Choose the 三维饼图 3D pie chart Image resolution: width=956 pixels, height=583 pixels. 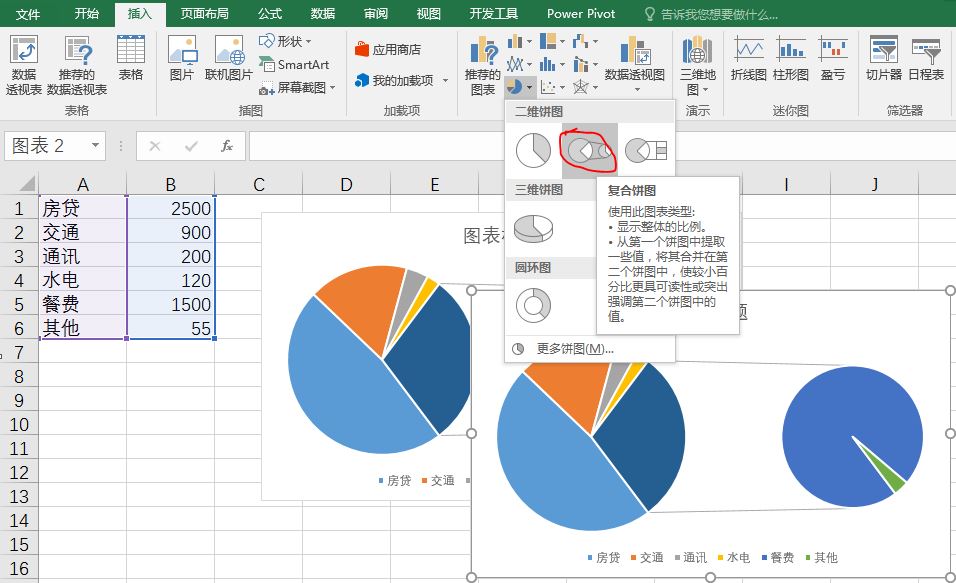[x=533, y=228]
